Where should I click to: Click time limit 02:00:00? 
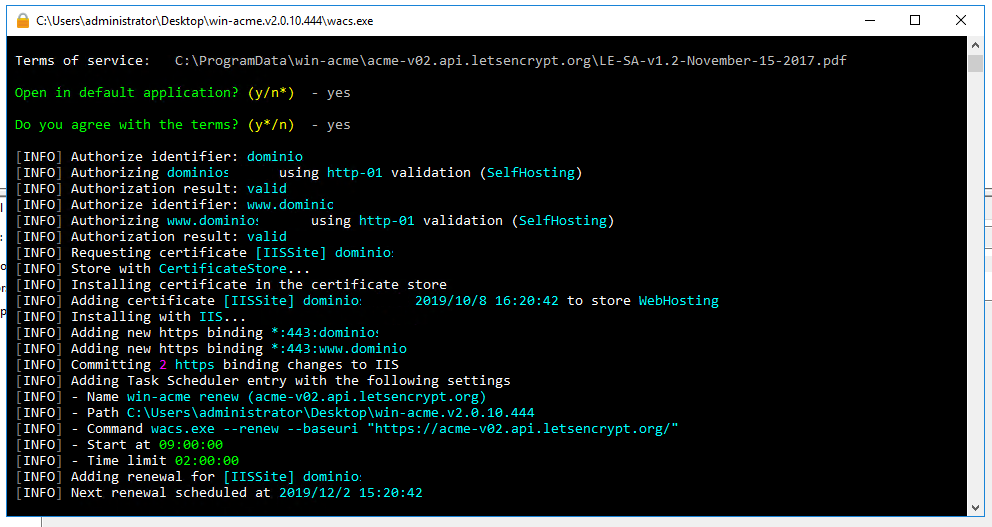click(x=207, y=461)
